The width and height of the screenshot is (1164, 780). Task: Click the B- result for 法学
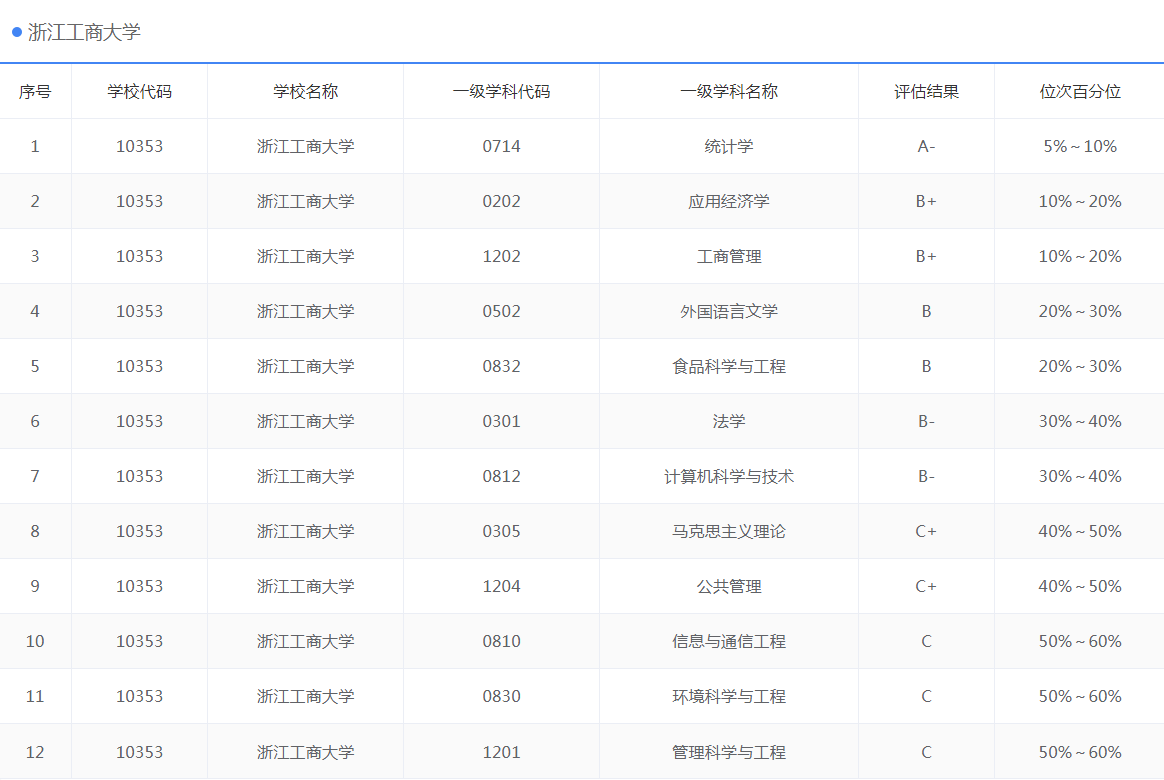point(926,421)
